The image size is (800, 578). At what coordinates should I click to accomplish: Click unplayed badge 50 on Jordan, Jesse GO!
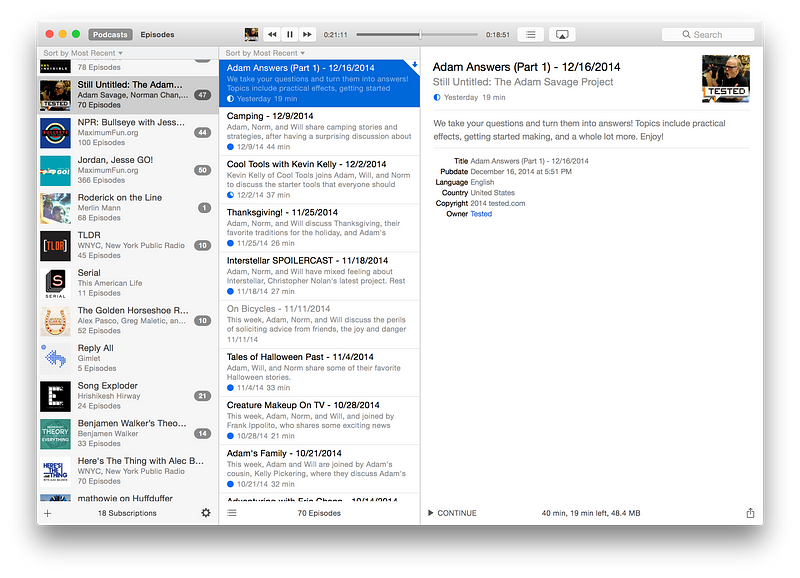click(x=203, y=170)
